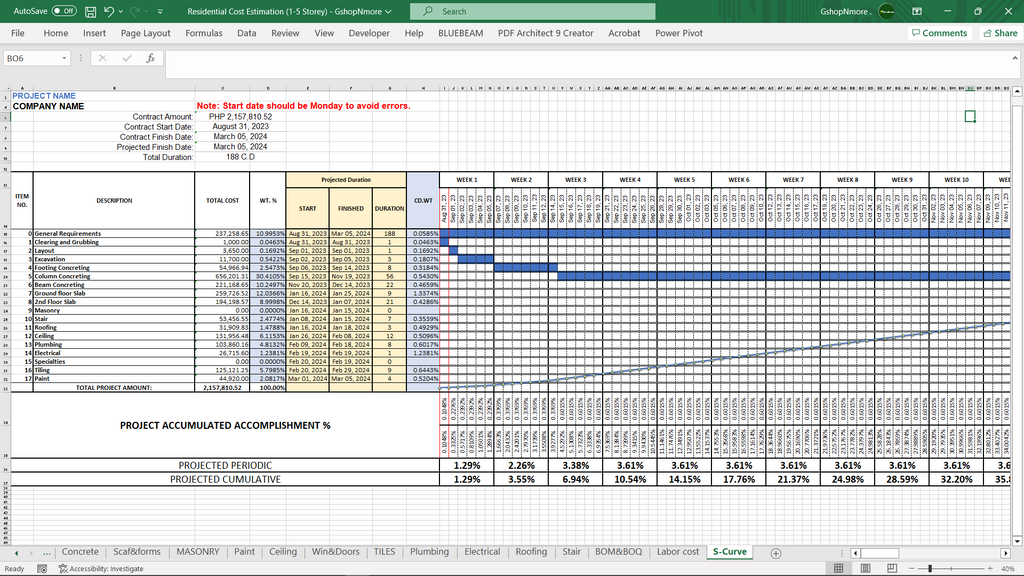Switch to the Home ribbon tab
This screenshot has width=1024, height=576.
point(56,33)
